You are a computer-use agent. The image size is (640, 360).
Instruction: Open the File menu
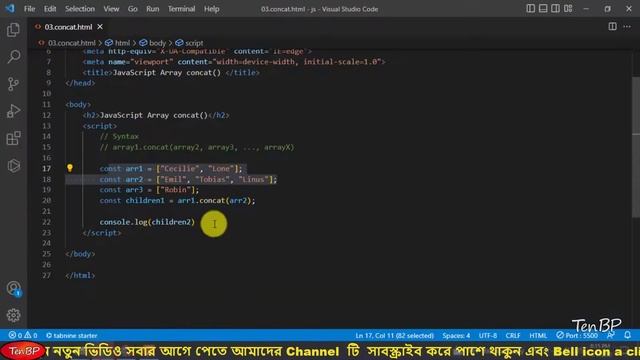coord(29,9)
